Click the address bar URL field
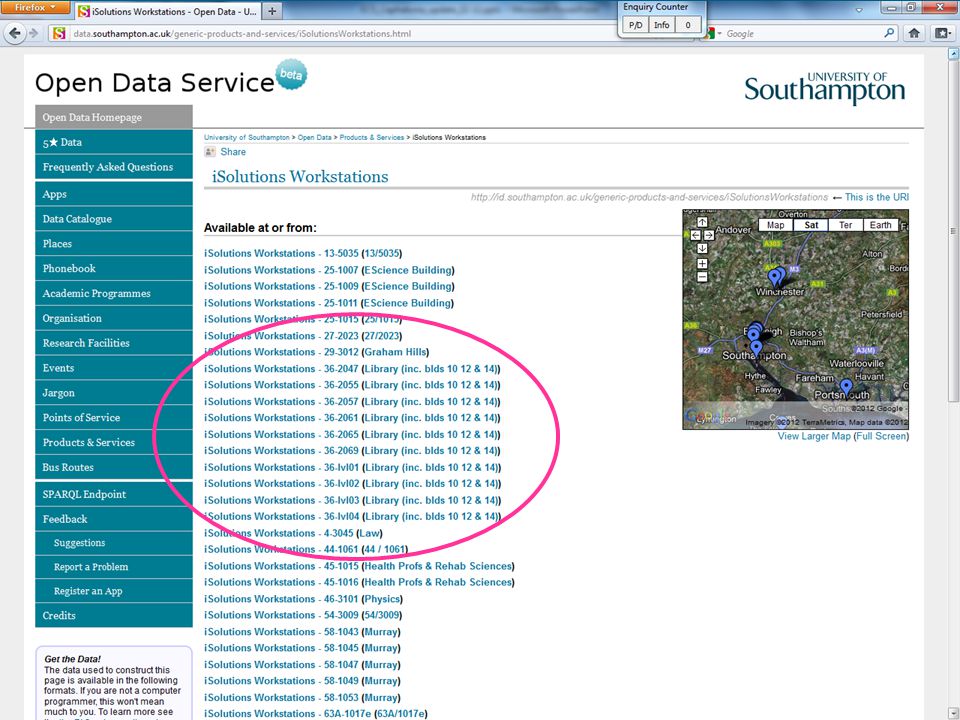 click(x=343, y=34)
